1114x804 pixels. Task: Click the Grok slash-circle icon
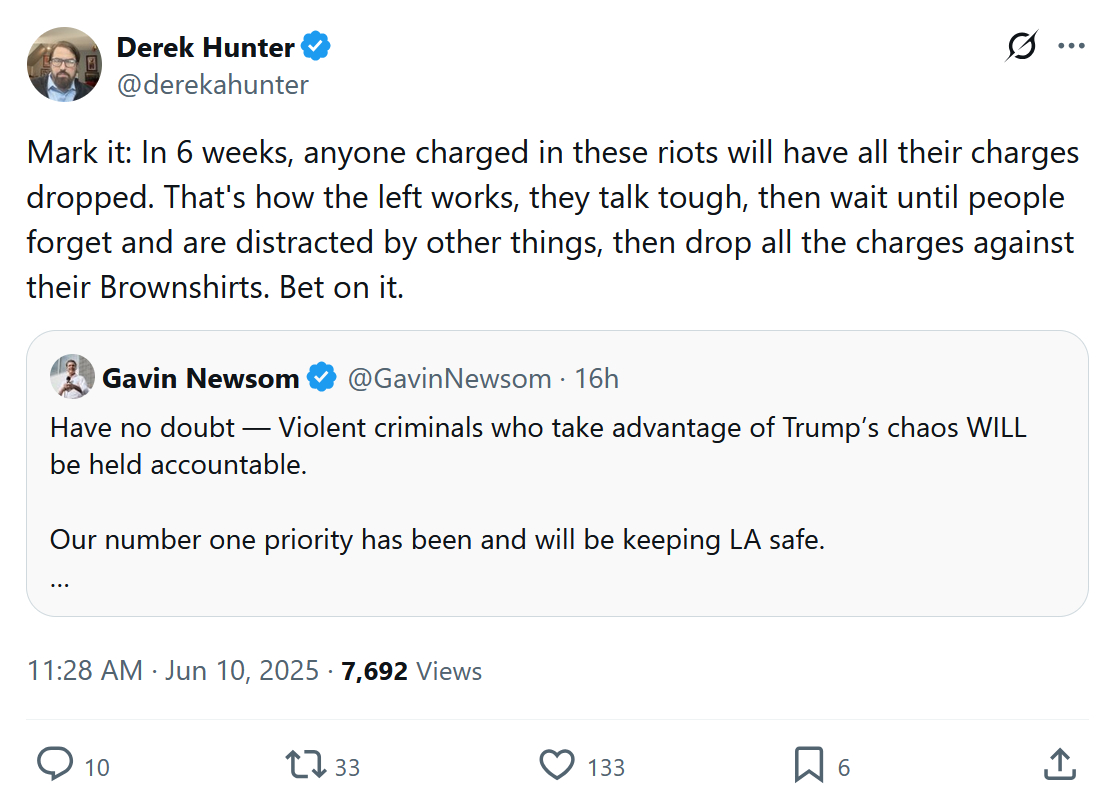click(x=1021, y=47)
